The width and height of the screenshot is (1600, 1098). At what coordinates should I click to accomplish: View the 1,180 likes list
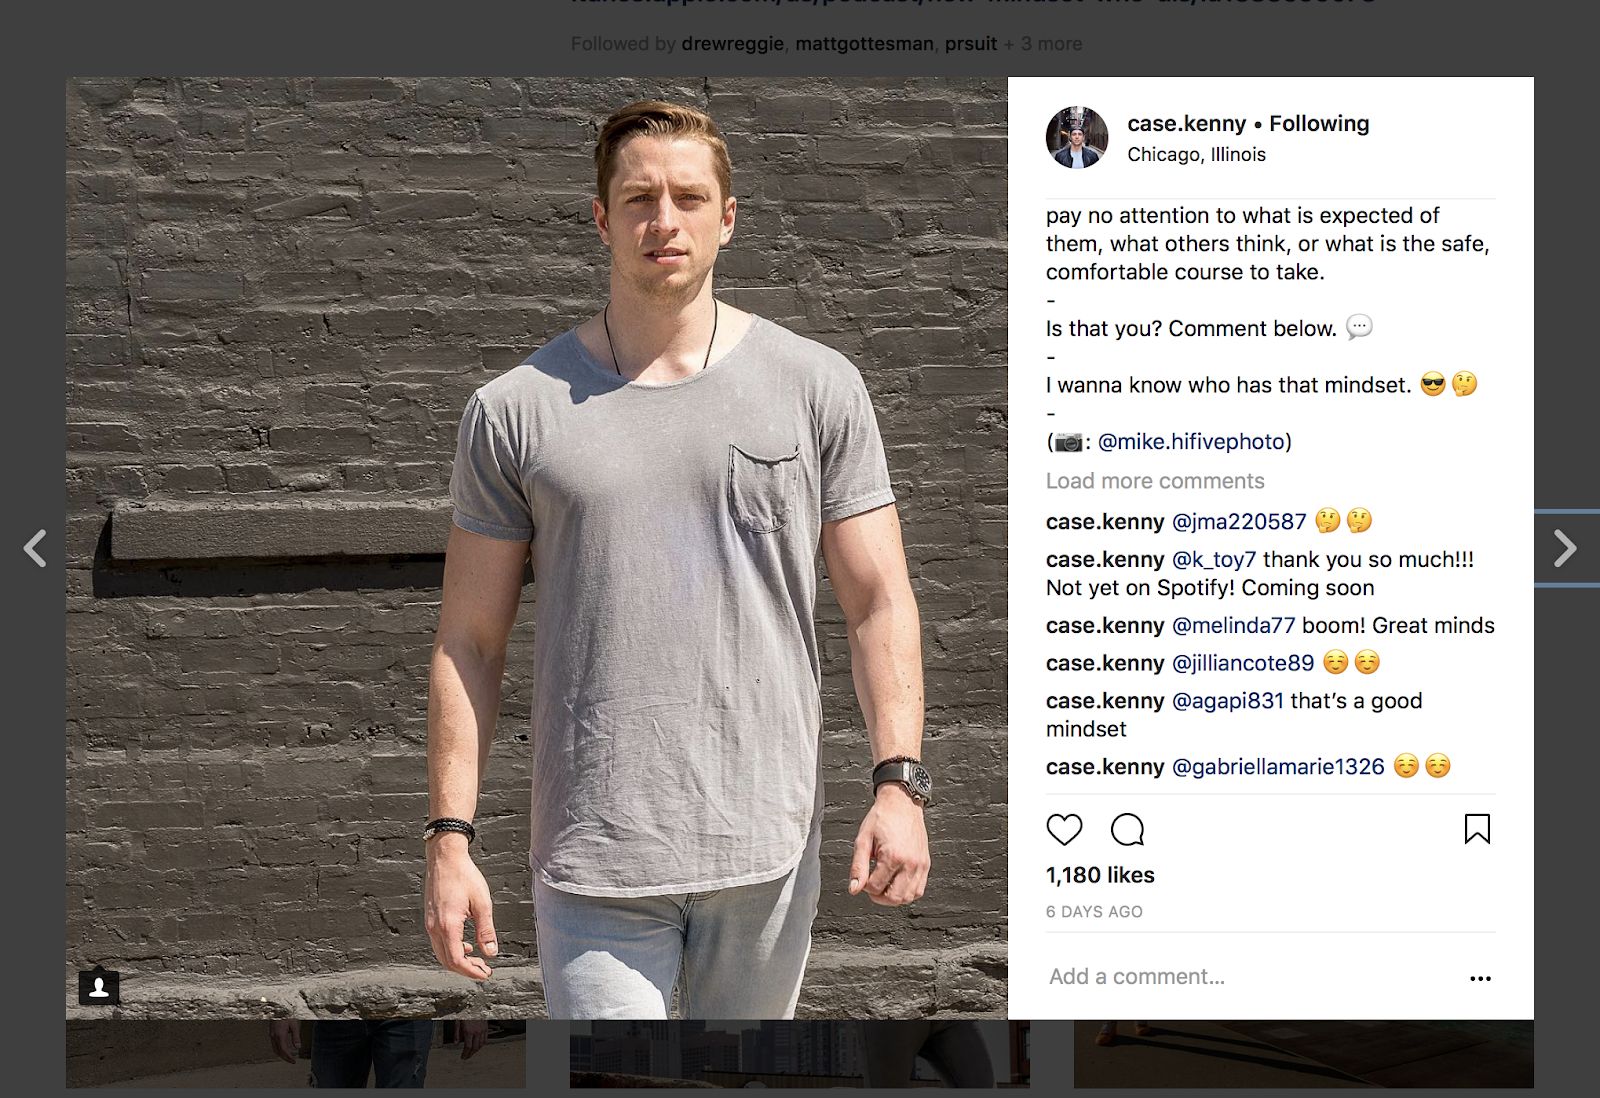point(1100,875)
